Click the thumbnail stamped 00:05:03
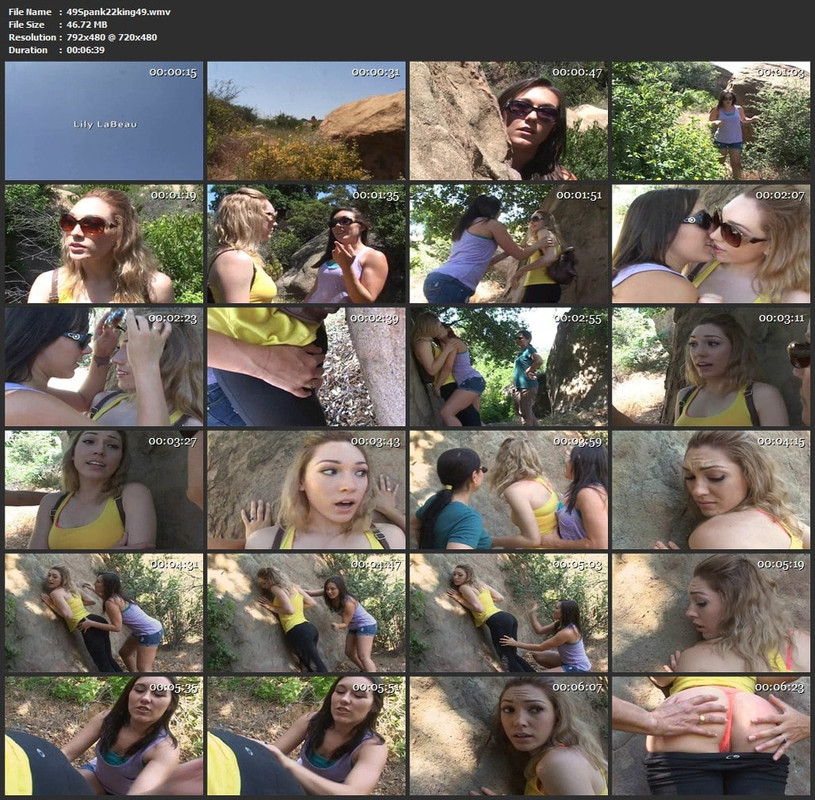The width and height of the screenshot is (815, 800). [508, 612]
